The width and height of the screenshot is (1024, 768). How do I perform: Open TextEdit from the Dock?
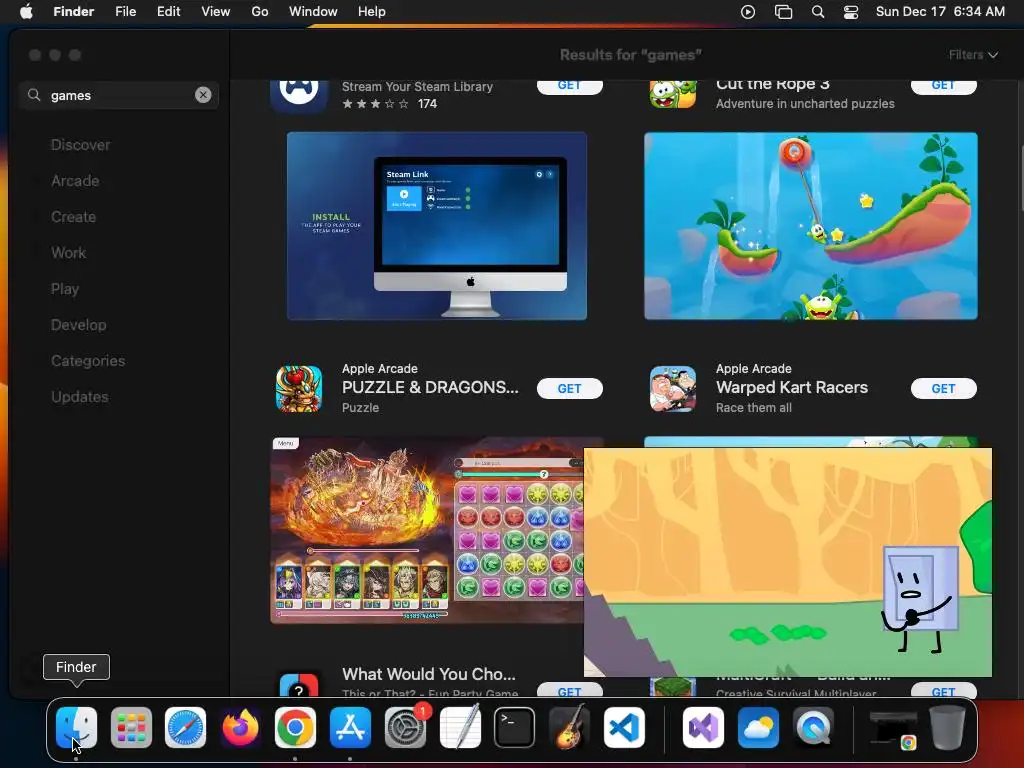point(460,727)
